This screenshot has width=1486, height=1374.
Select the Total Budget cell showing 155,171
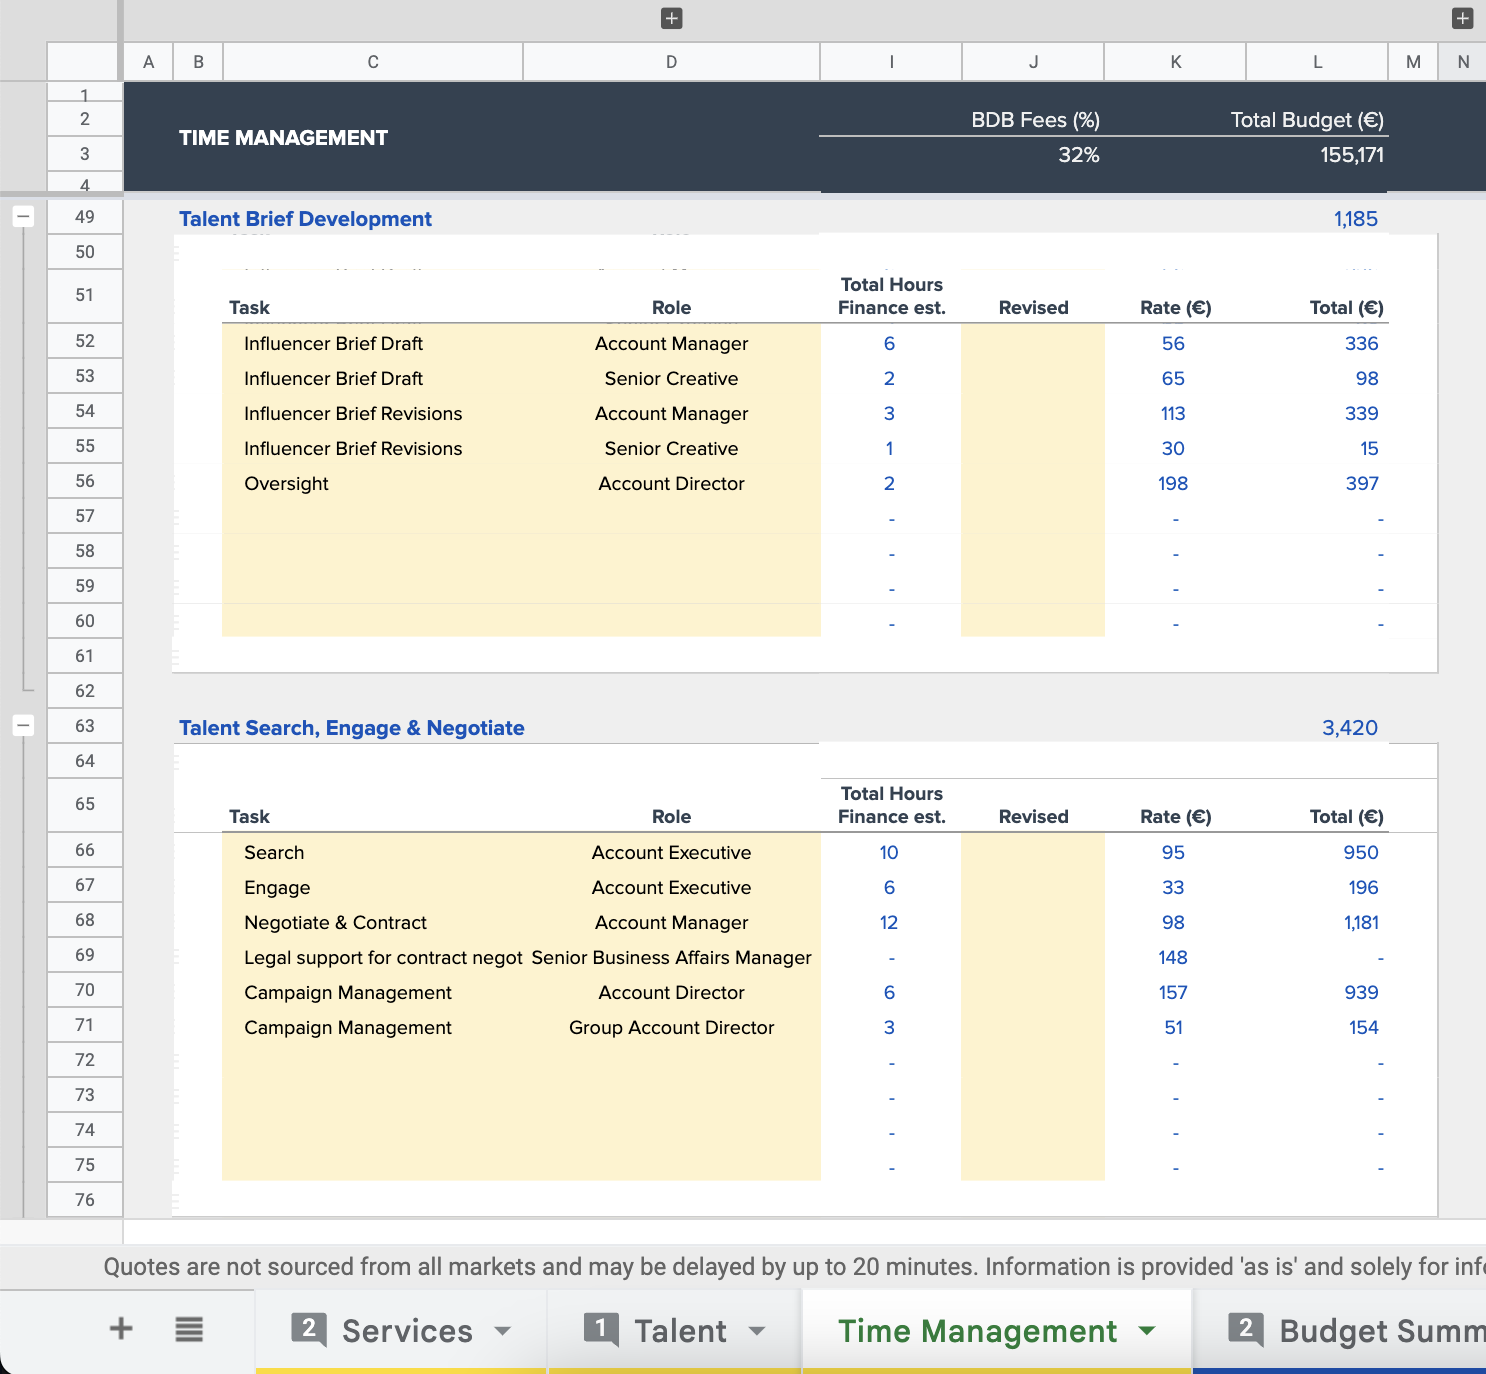(1353, 155)
